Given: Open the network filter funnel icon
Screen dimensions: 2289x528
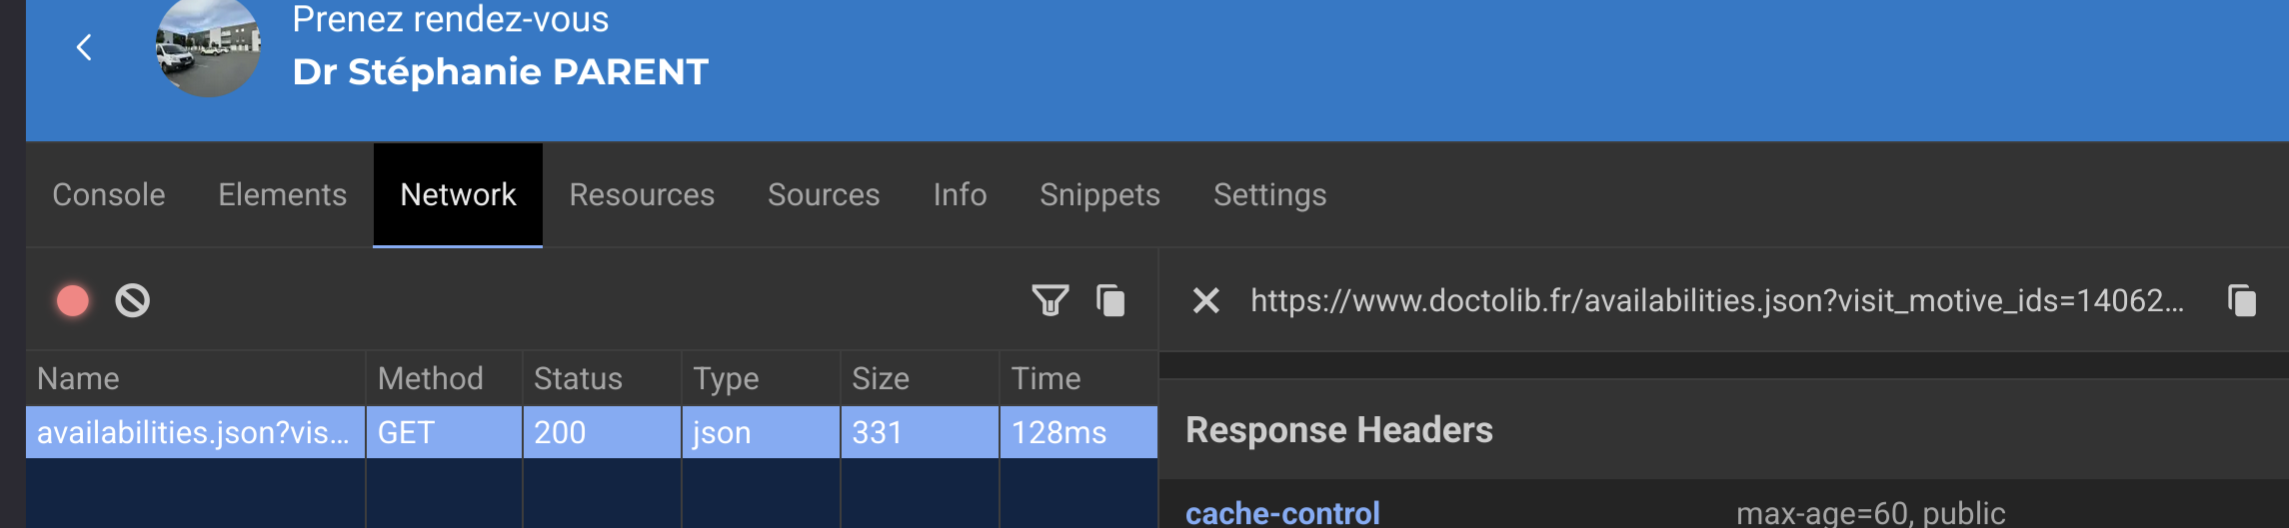Looking at the screenshot, I should pos(1049,301).
